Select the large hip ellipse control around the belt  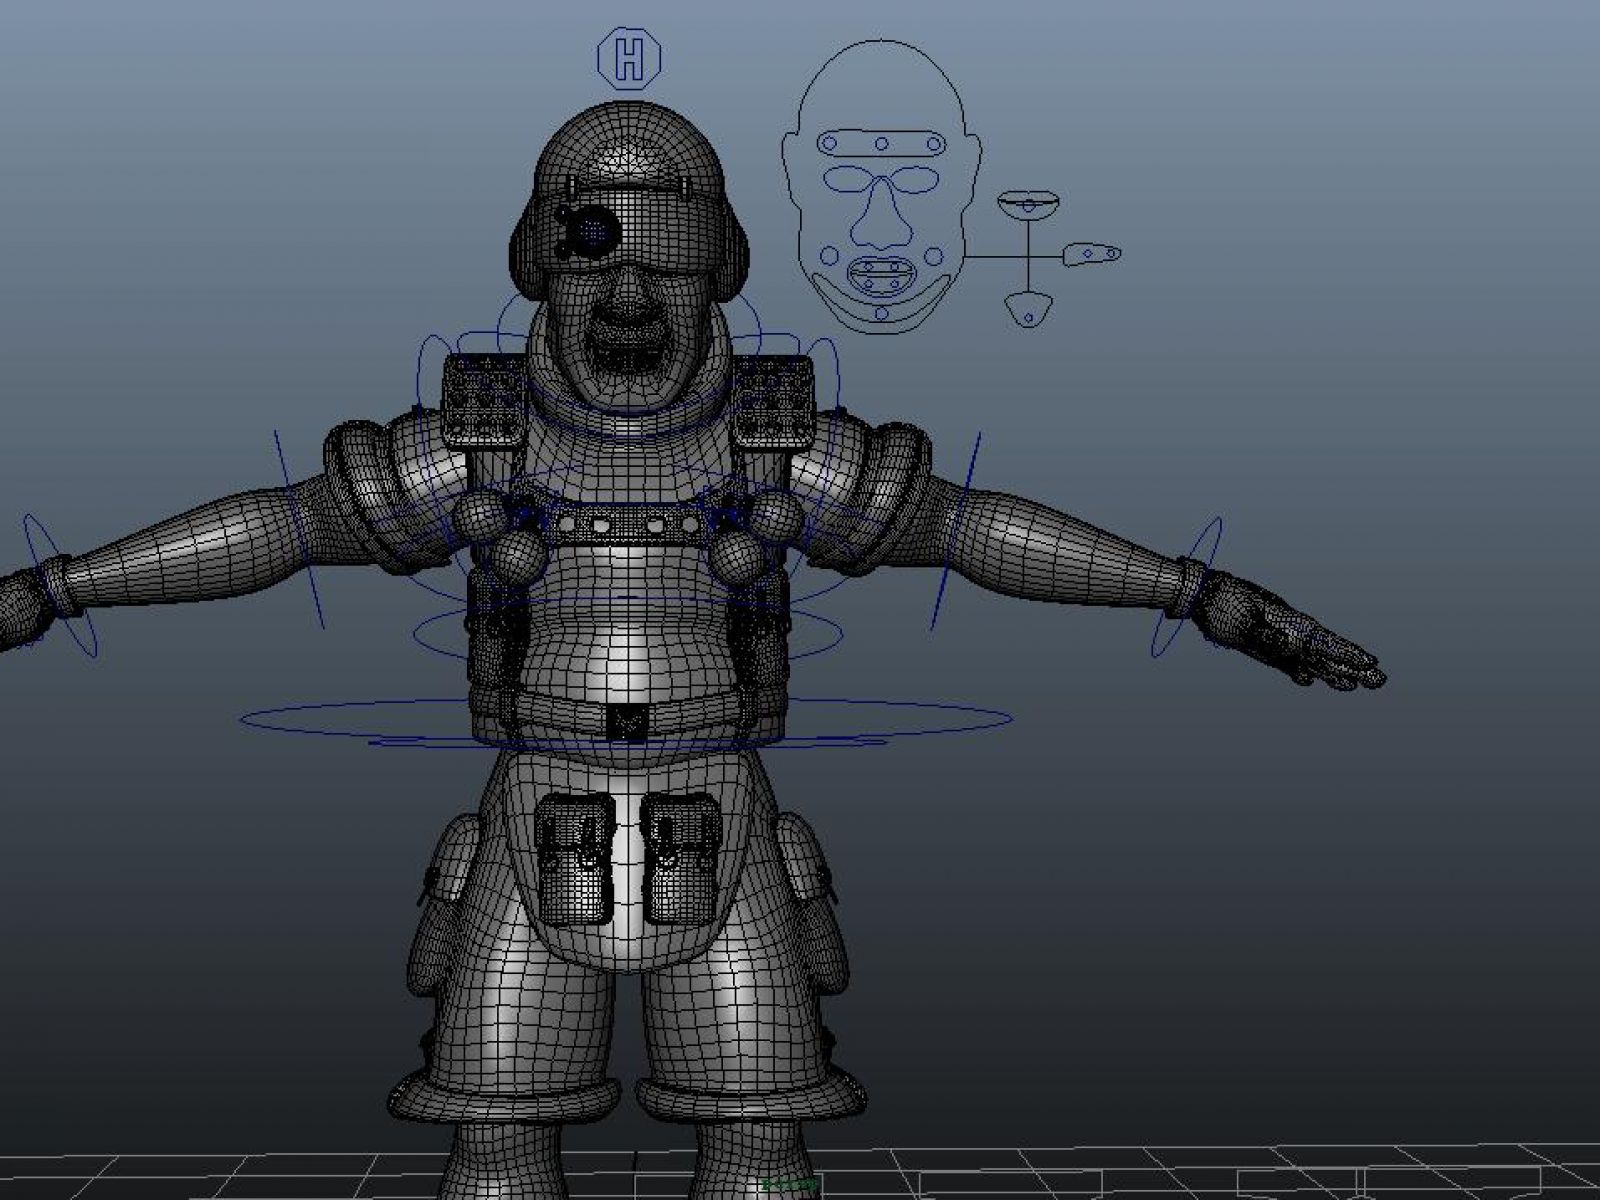627,719
